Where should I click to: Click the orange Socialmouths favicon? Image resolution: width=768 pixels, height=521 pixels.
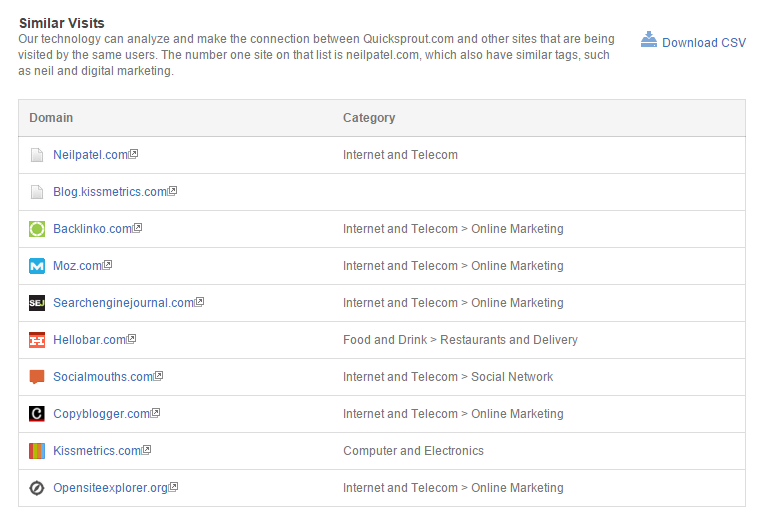pos(37,377)
